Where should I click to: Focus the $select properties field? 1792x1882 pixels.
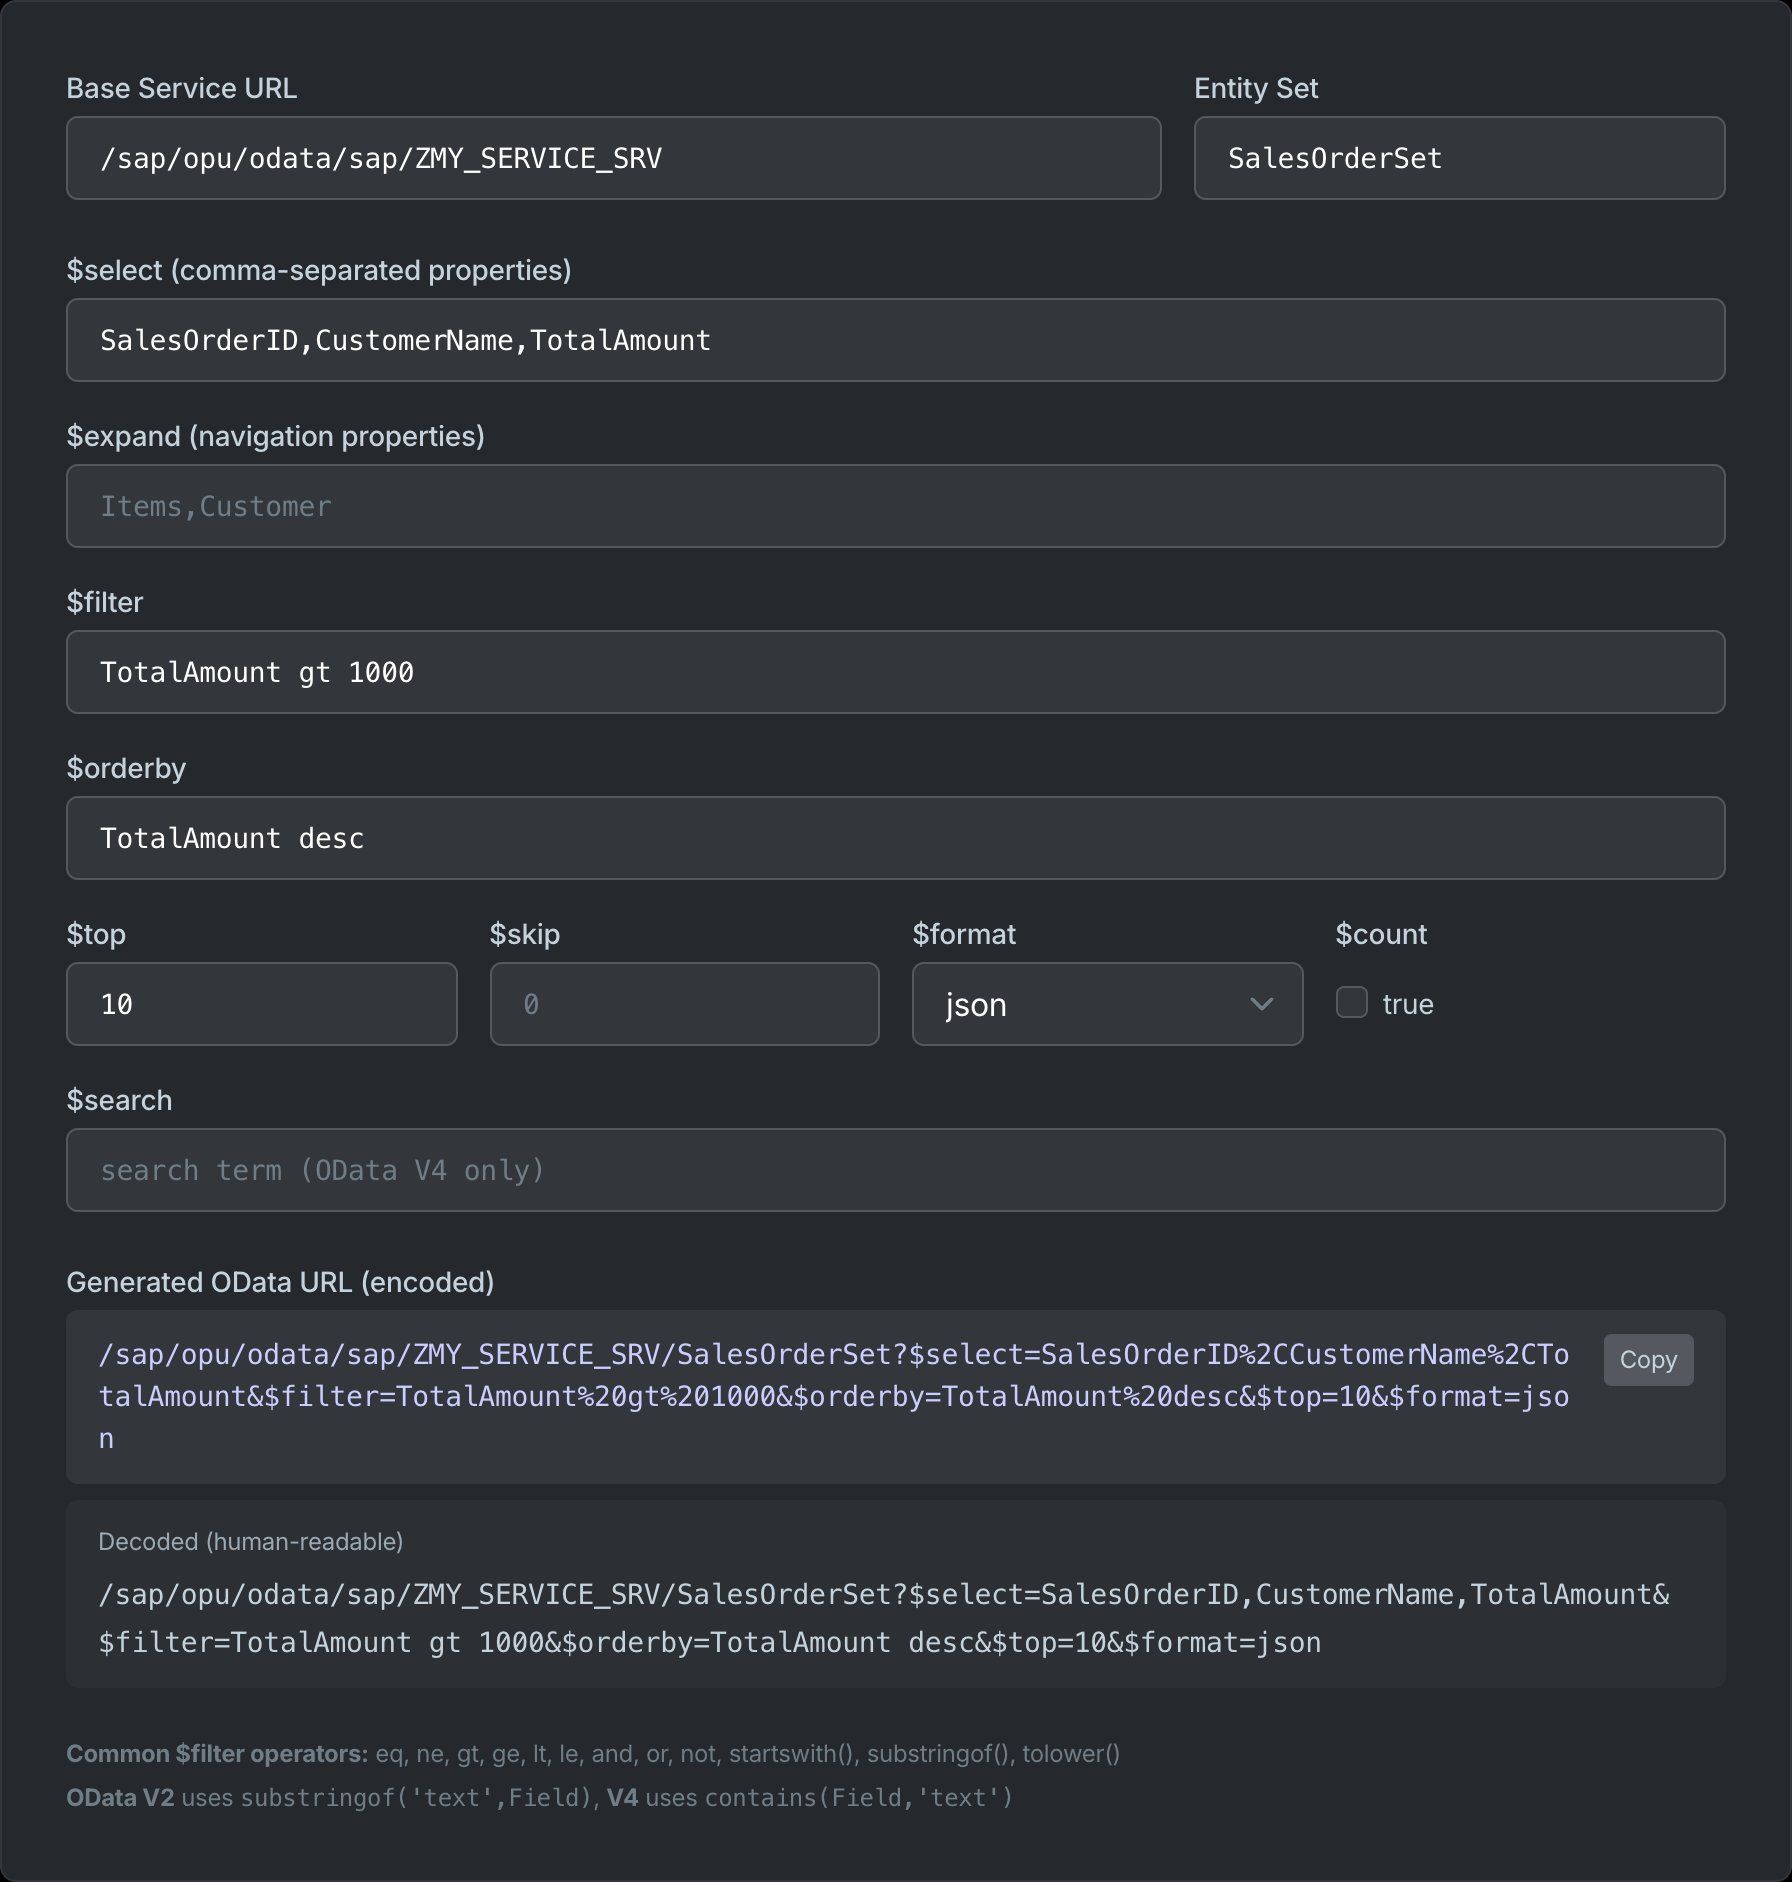pos(895,340)
